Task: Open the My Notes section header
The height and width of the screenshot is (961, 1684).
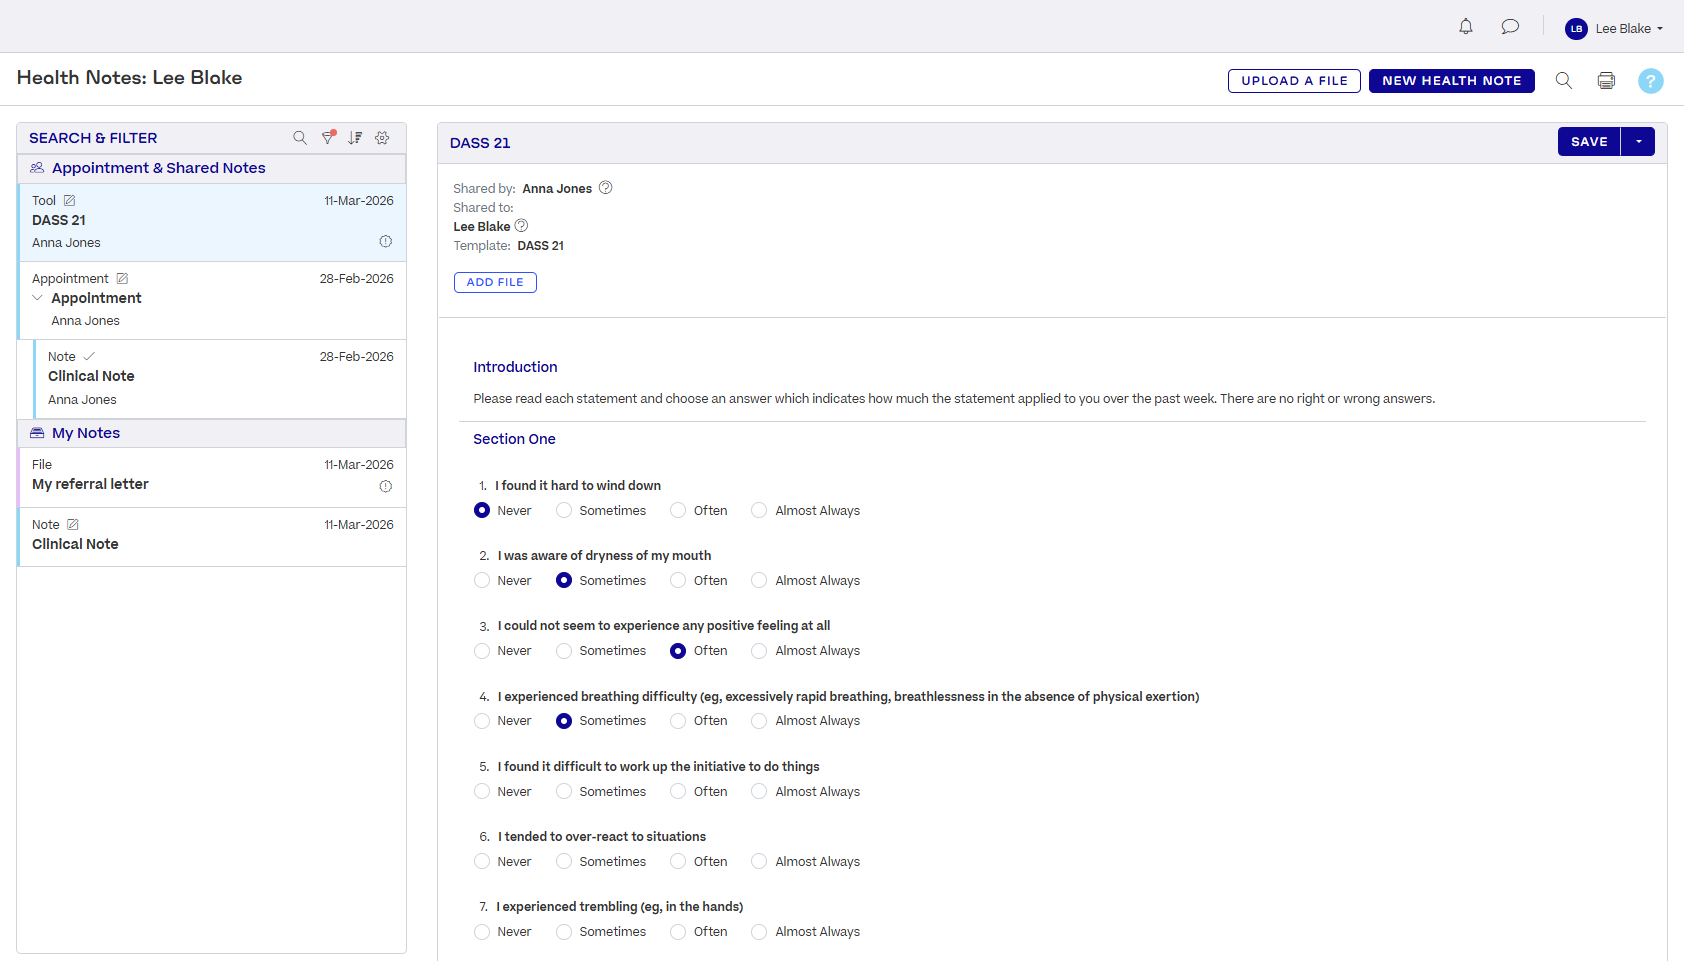Action: point(86,433)
